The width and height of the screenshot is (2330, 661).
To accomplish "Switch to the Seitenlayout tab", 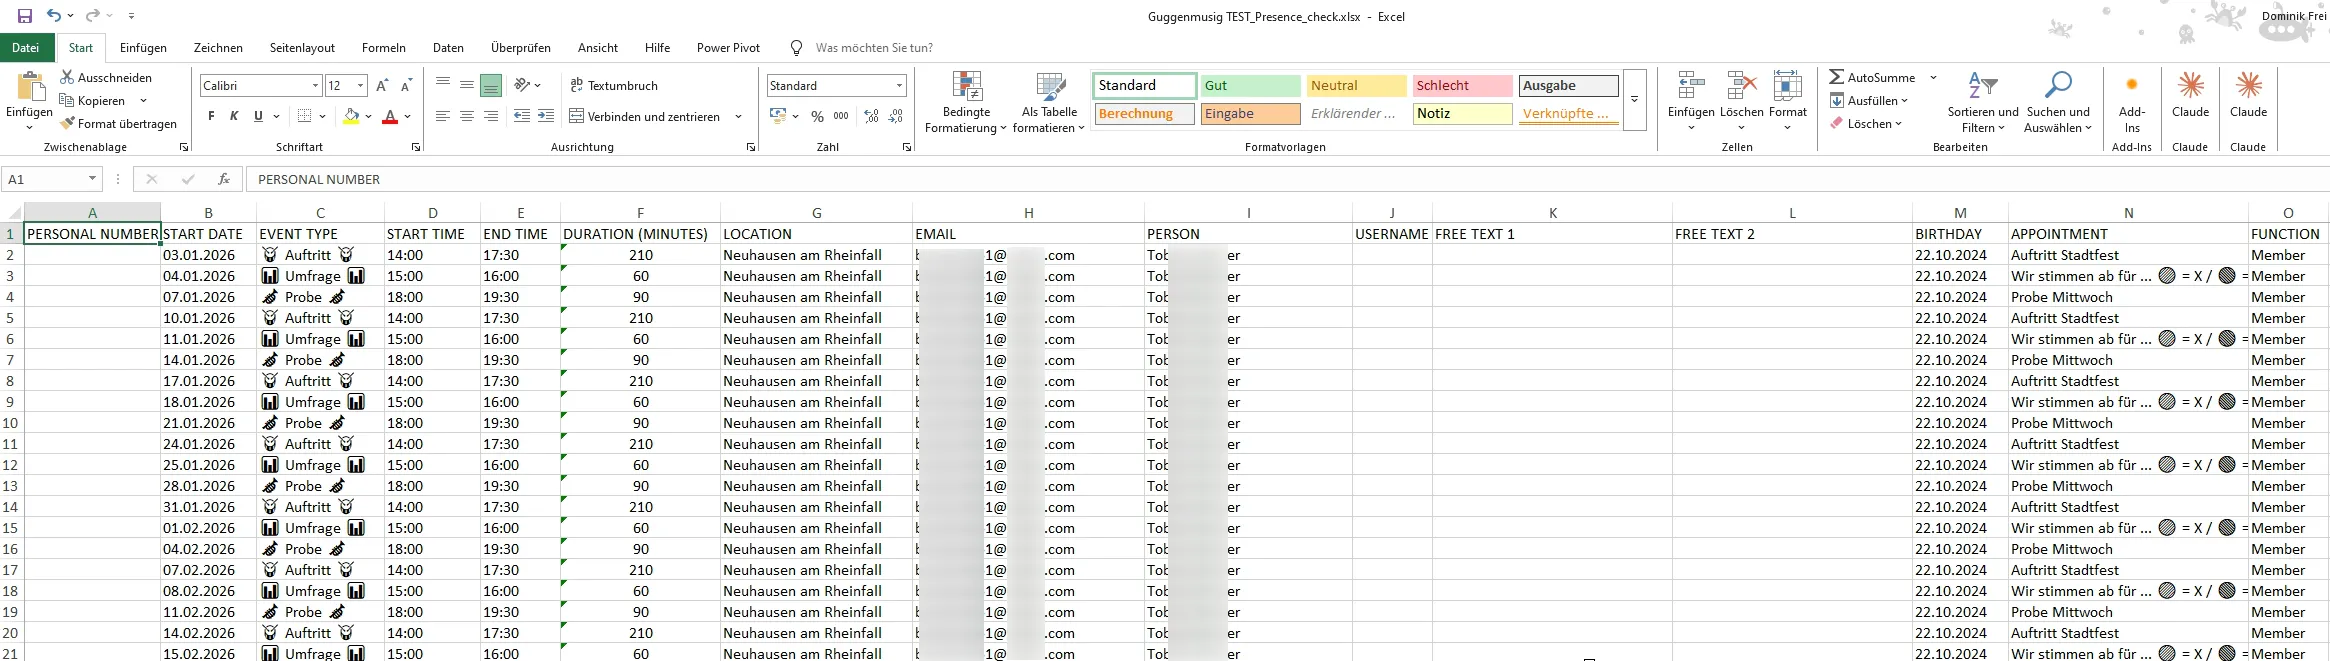I will 302,47.
